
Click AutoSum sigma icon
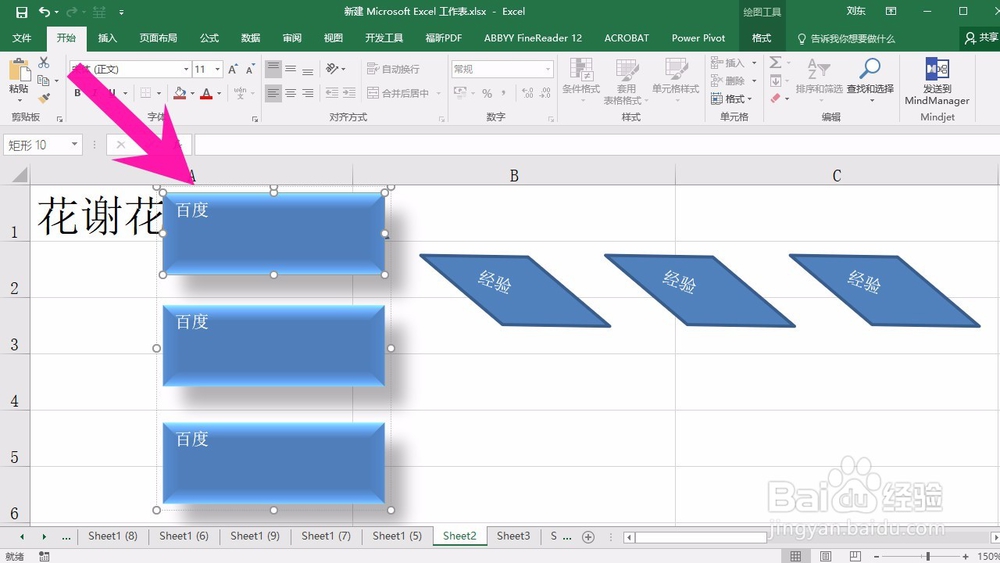[x=776, y=62]
